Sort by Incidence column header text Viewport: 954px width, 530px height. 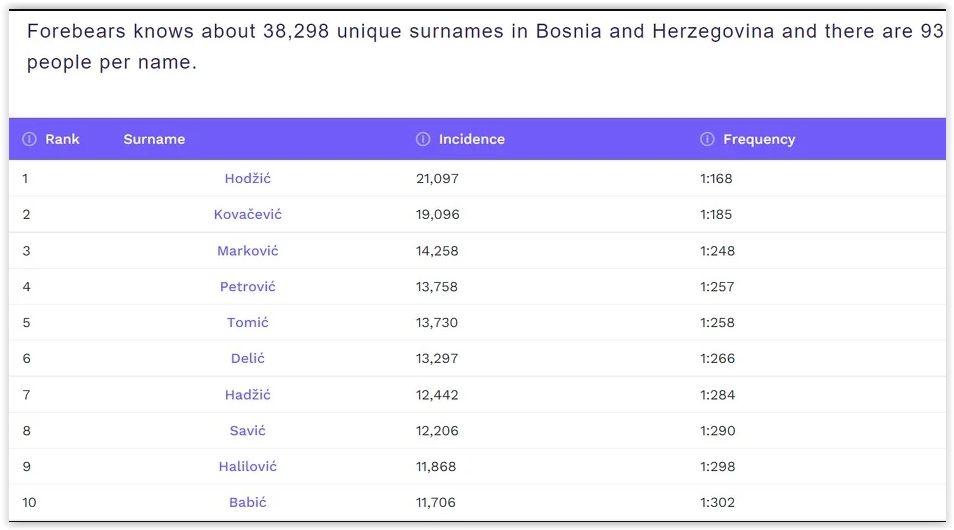pos(471,139)
